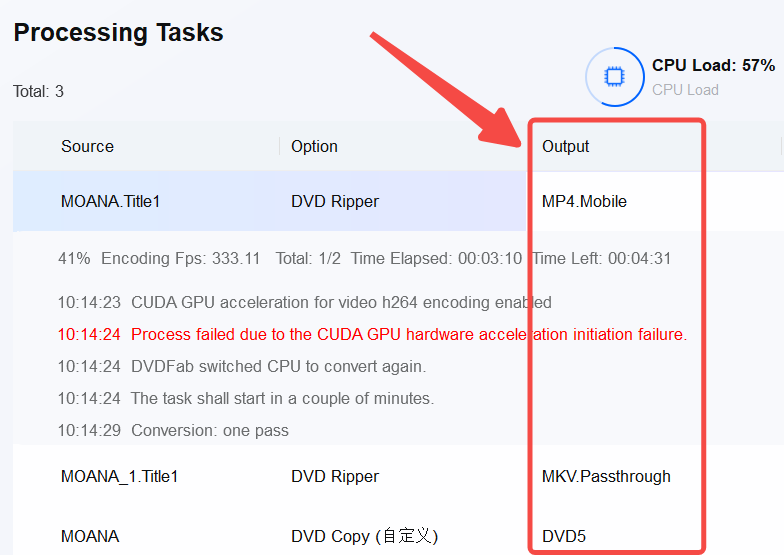784x555 pixels.
Task: Click the DVD5 output cell
Action: (564, 536)
